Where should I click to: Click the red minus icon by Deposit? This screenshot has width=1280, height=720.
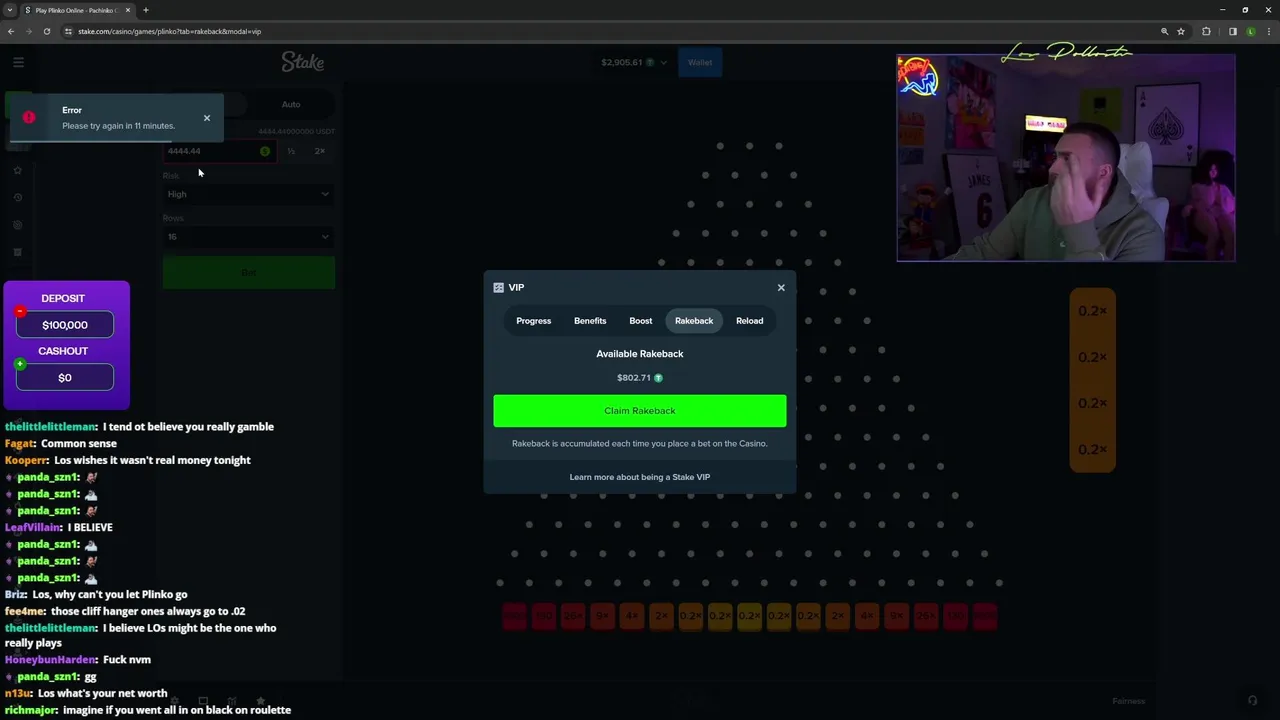click(x=20, y=311)
